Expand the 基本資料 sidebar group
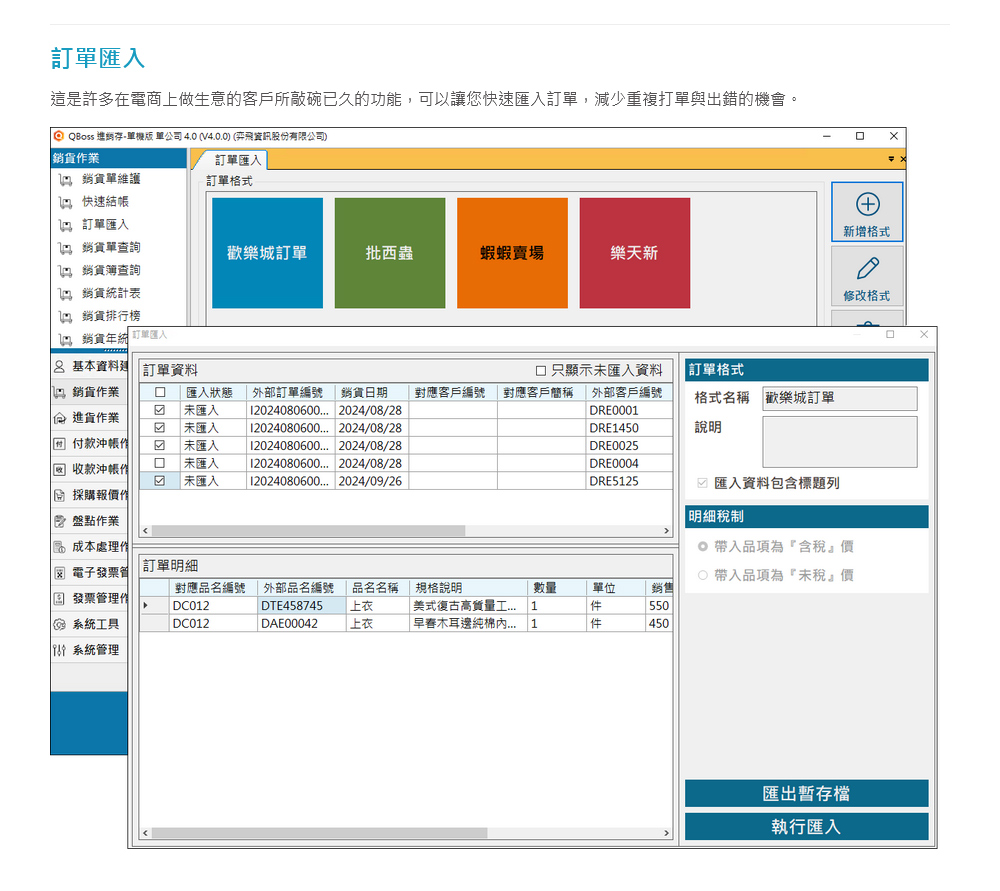Viewport: 1000px width, 891px height. [95, 367]
